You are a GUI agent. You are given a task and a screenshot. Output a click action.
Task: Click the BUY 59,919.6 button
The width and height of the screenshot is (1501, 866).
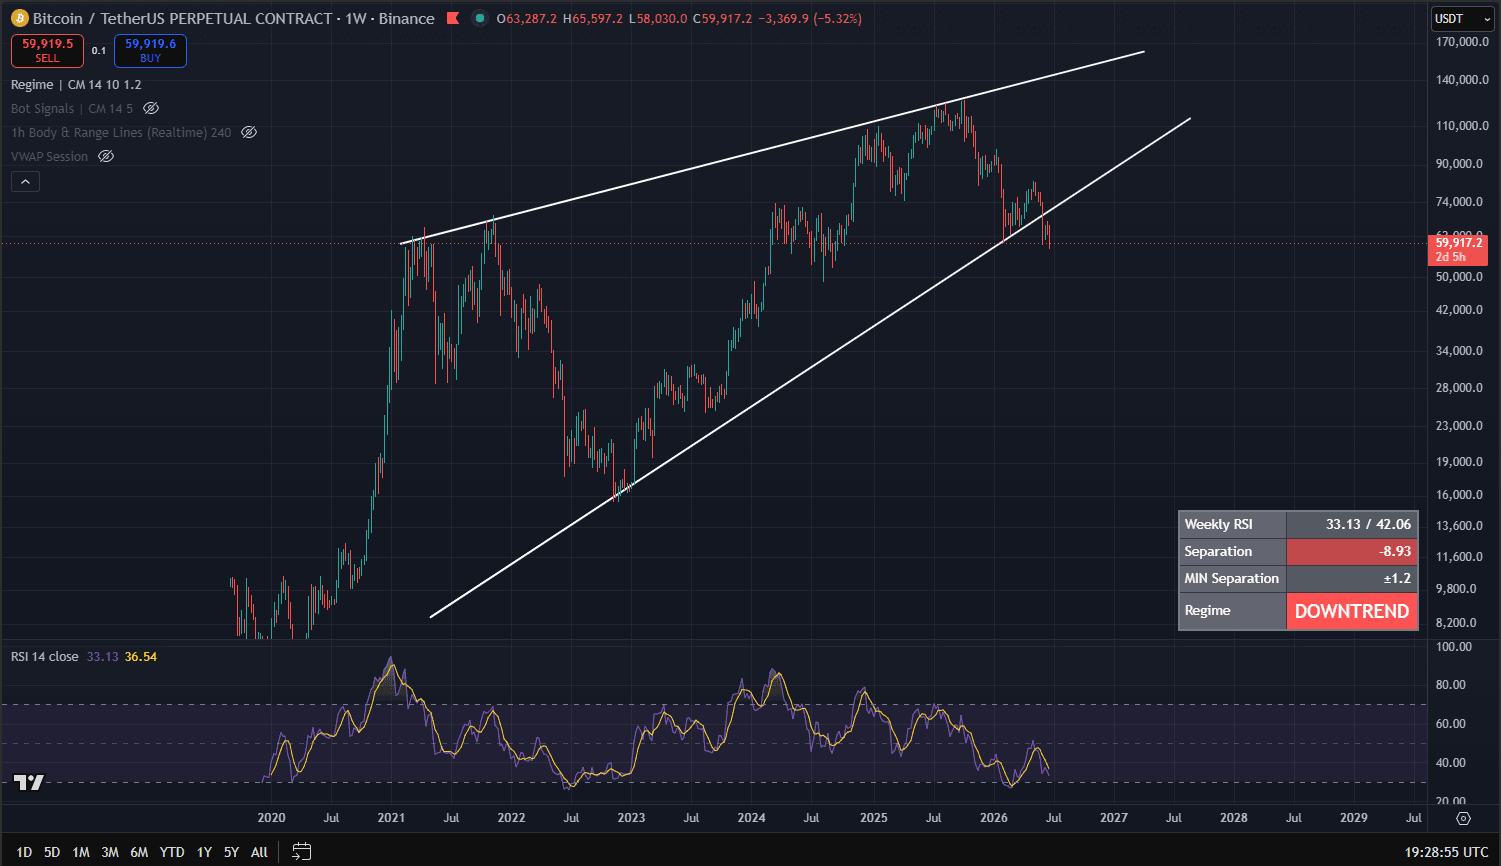click(150, 51)
